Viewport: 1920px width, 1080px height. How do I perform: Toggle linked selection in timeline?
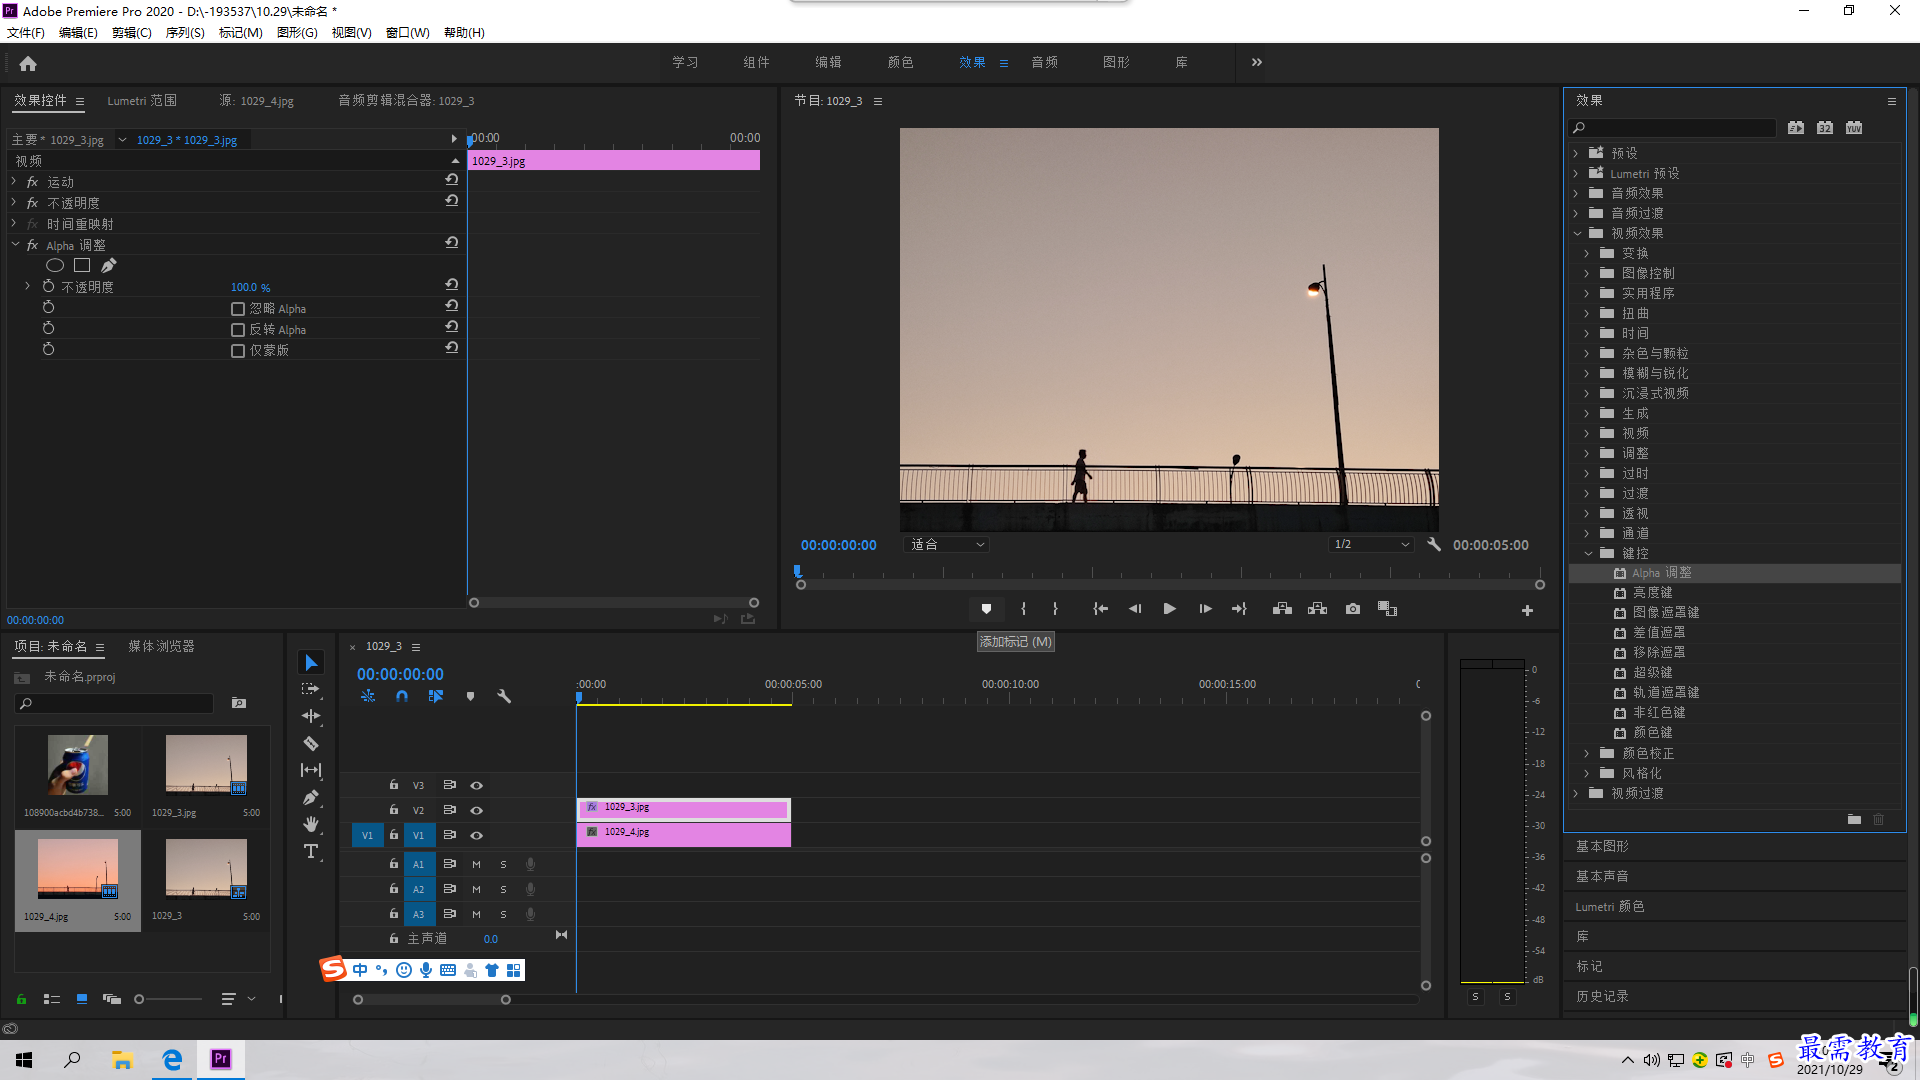(x=436, y=696)
